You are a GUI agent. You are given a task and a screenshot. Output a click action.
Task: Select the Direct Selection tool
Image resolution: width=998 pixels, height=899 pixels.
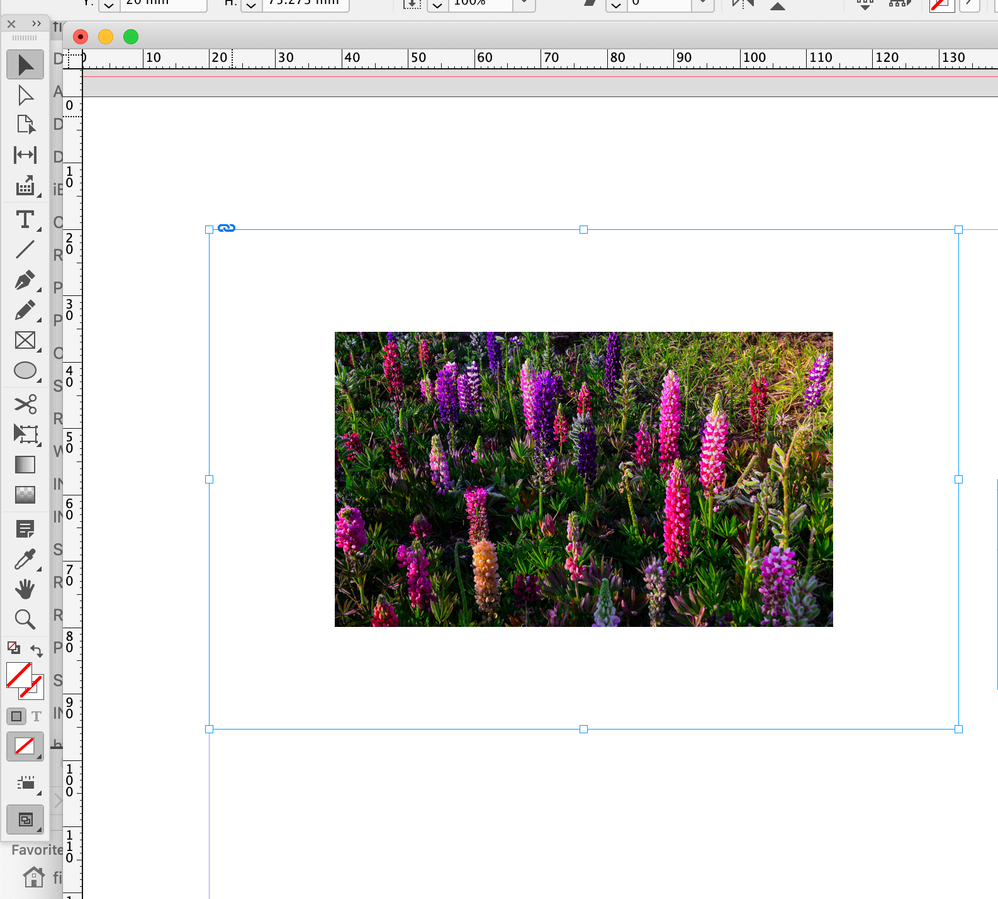25,95
